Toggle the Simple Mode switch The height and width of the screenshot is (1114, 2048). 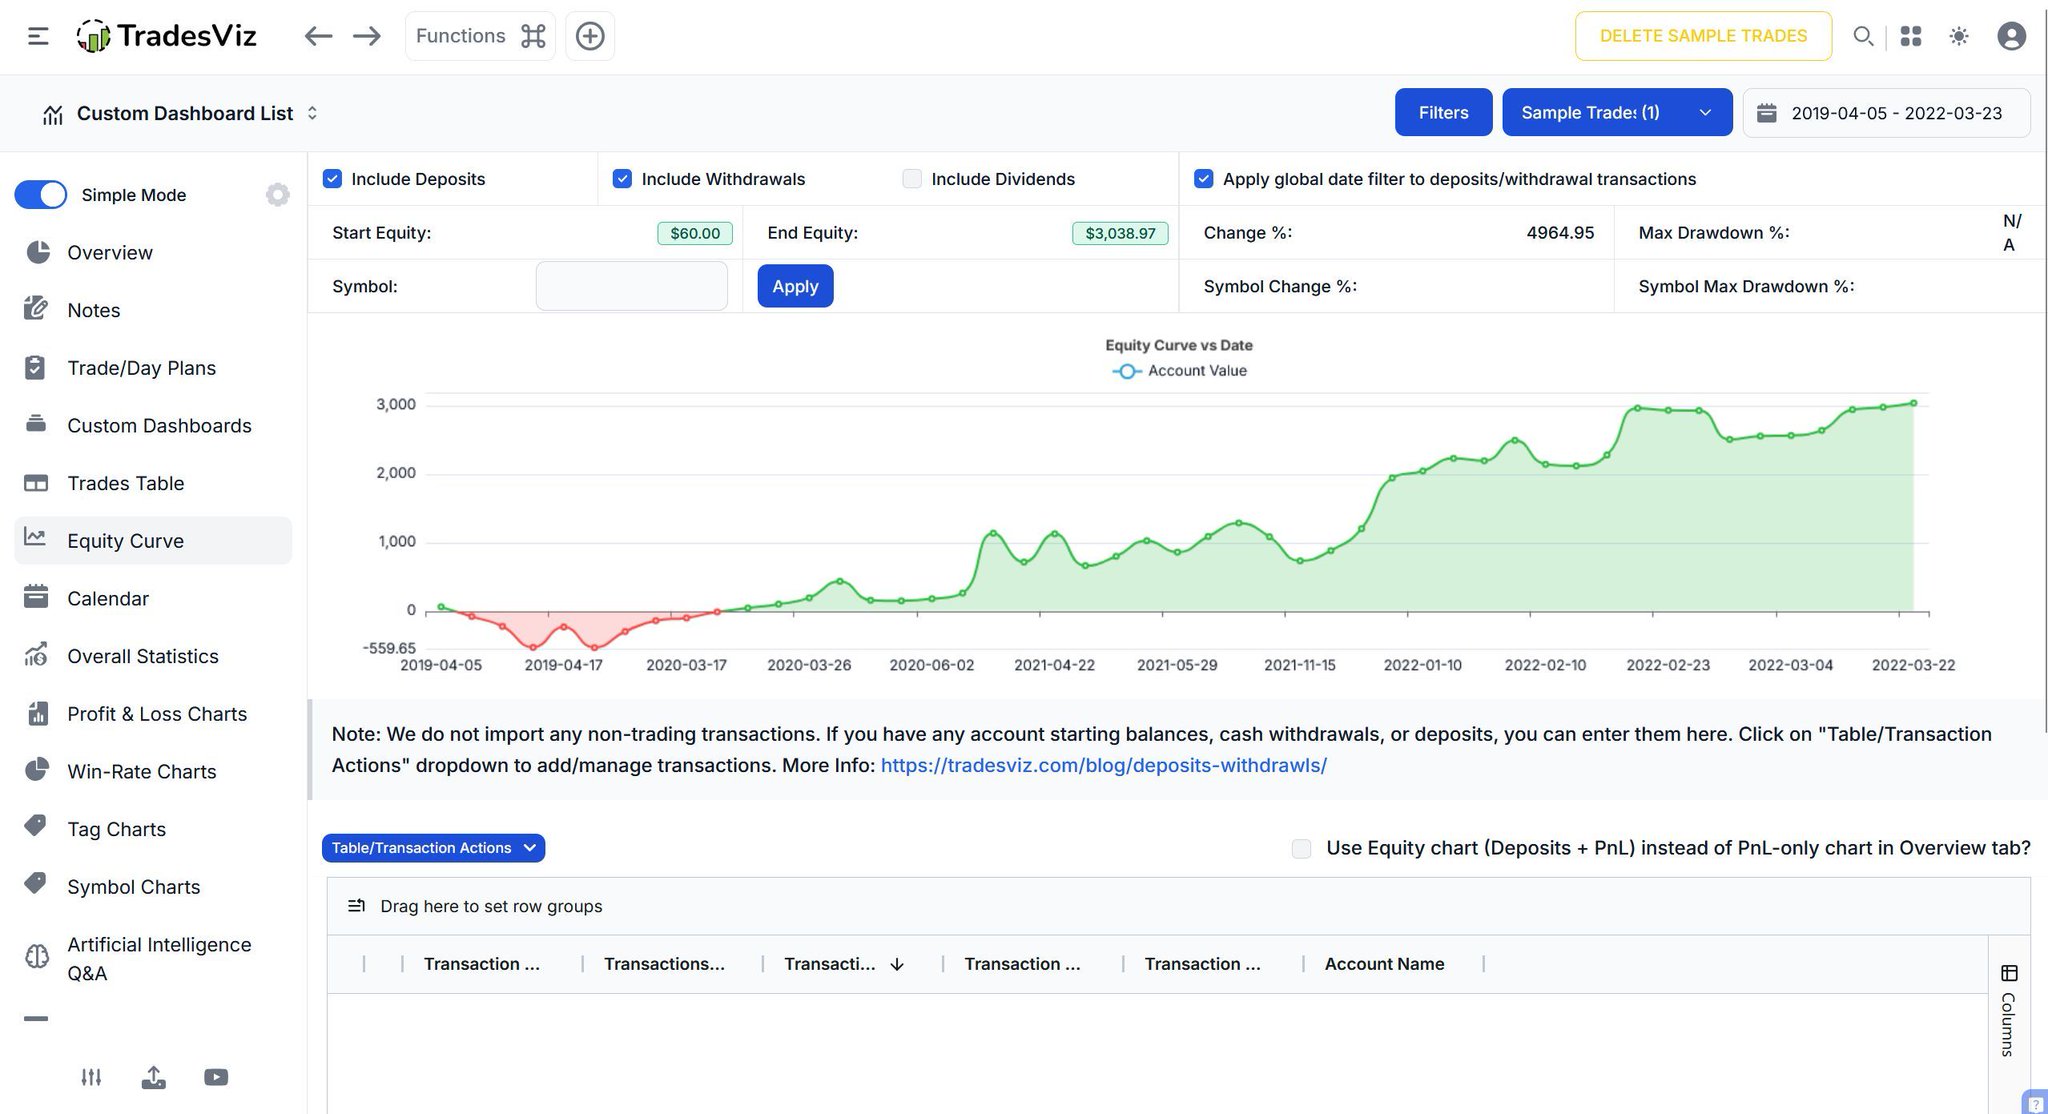41,195
